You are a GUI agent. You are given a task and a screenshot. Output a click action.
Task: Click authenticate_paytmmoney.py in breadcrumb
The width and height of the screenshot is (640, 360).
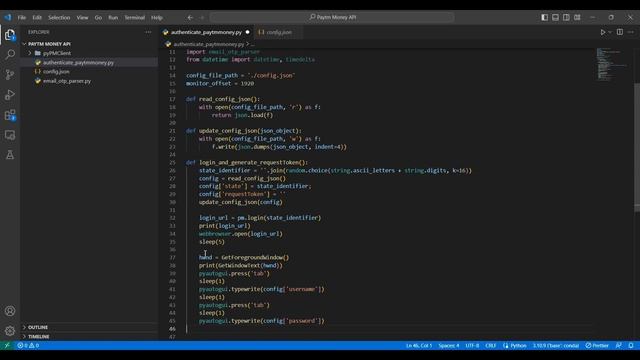coord(208,44)
